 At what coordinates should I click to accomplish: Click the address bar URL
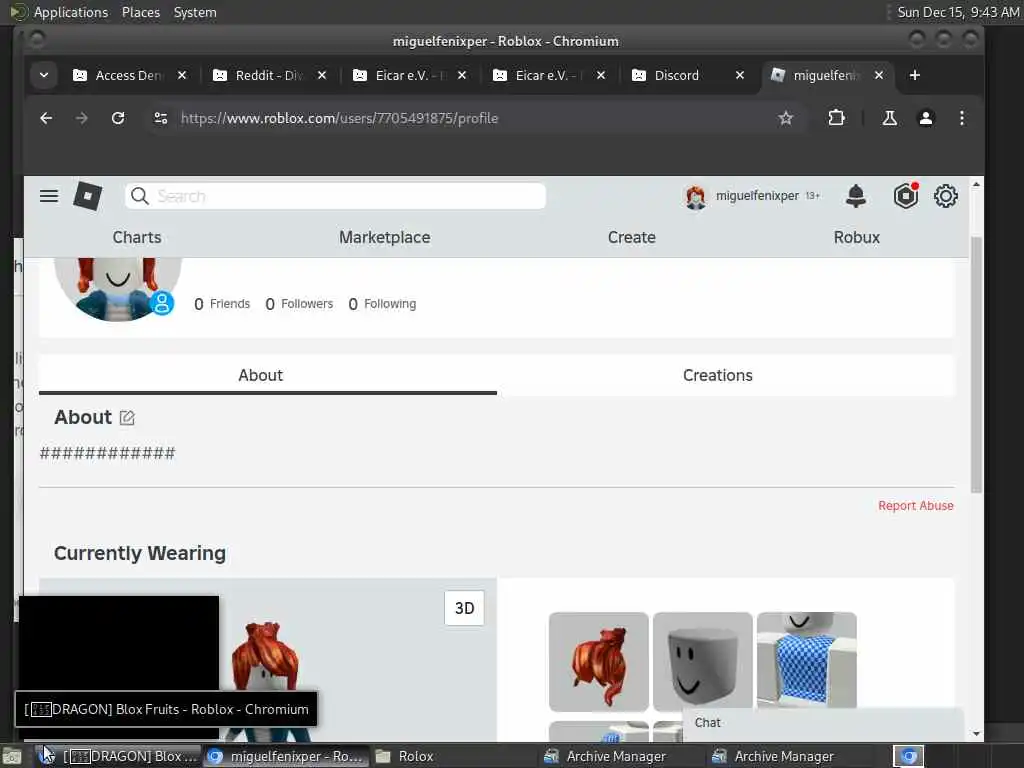click(x=340, y=118)
